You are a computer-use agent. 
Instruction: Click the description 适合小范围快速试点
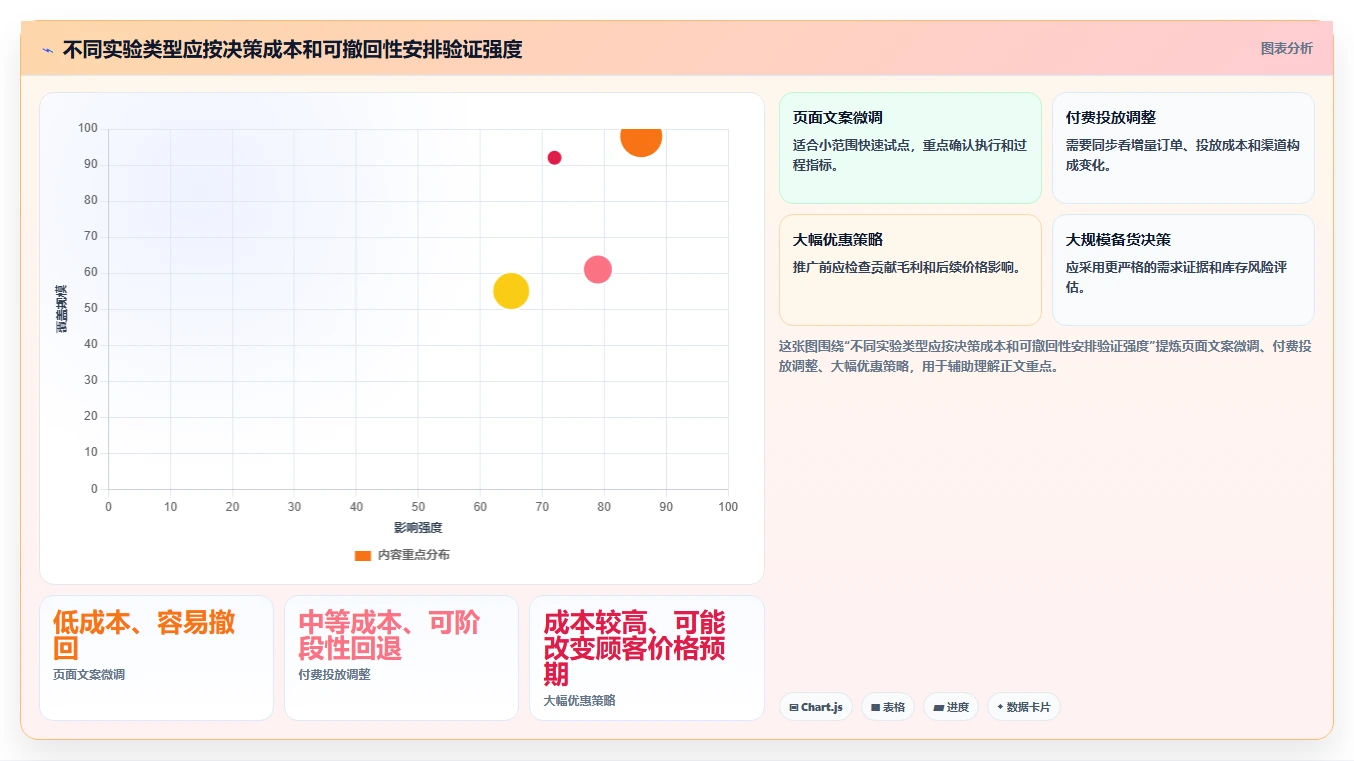tap(910, 155)
